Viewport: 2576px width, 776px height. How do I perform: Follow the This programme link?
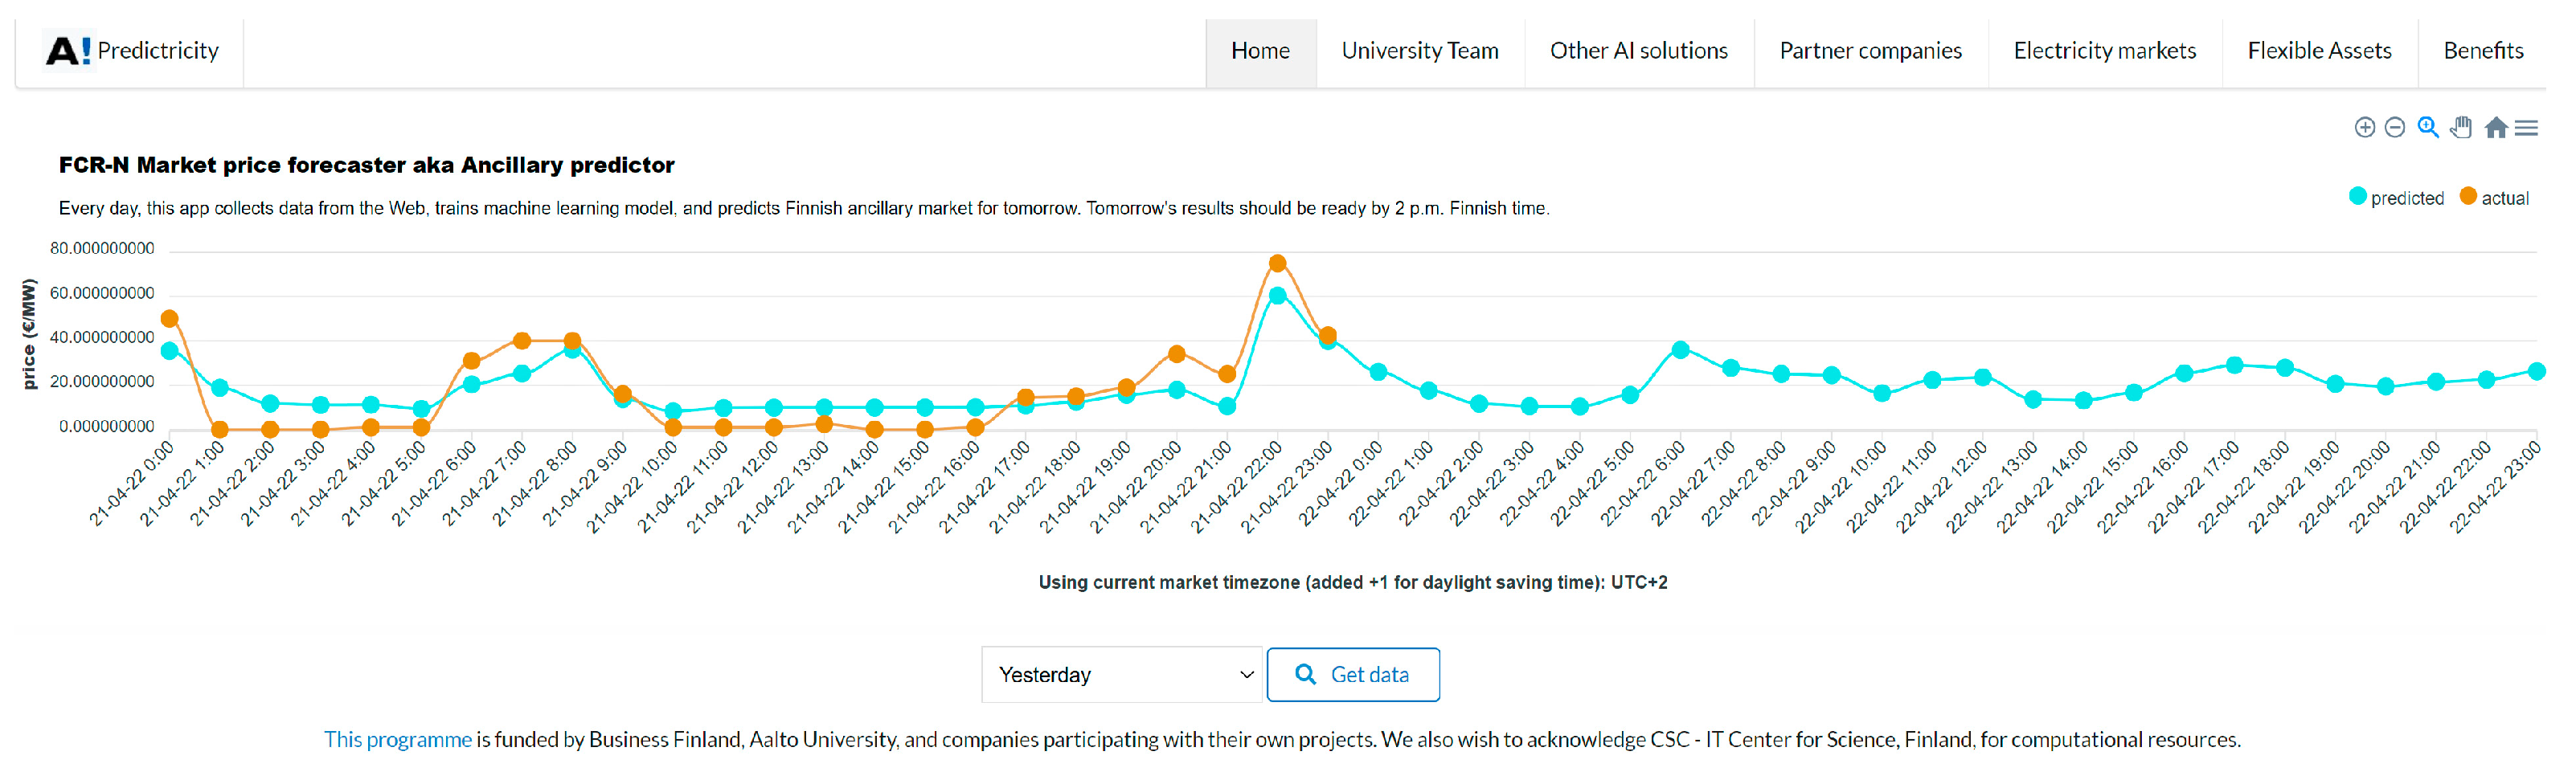397,739
